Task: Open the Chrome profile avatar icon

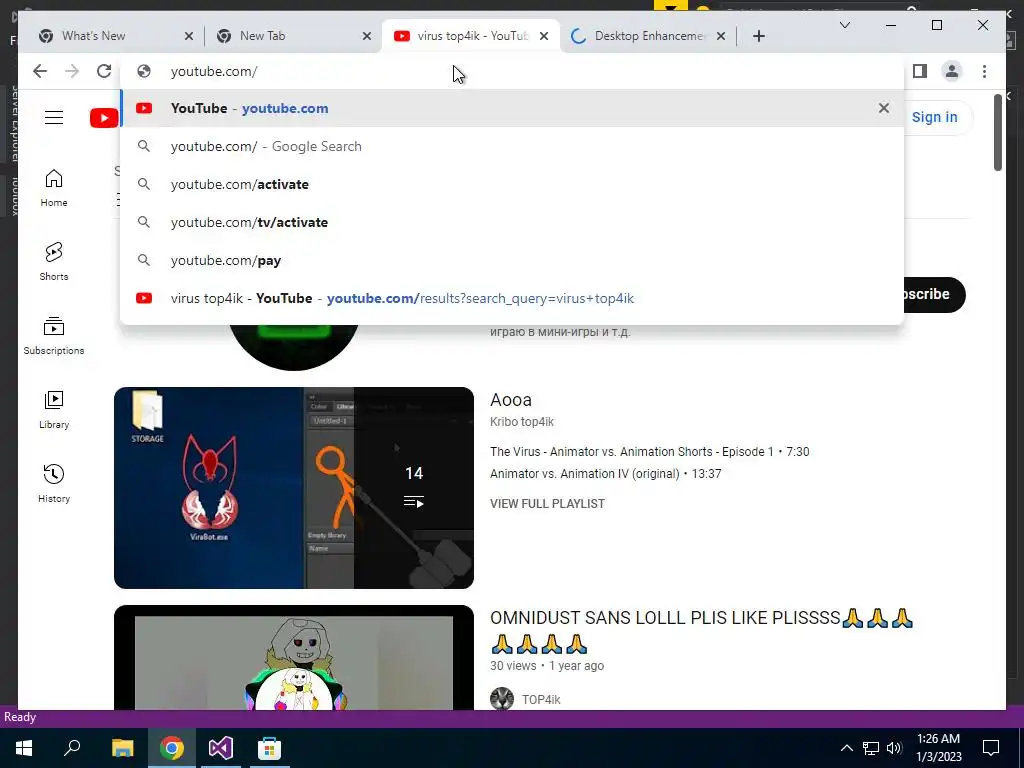Action: point(952,71)
